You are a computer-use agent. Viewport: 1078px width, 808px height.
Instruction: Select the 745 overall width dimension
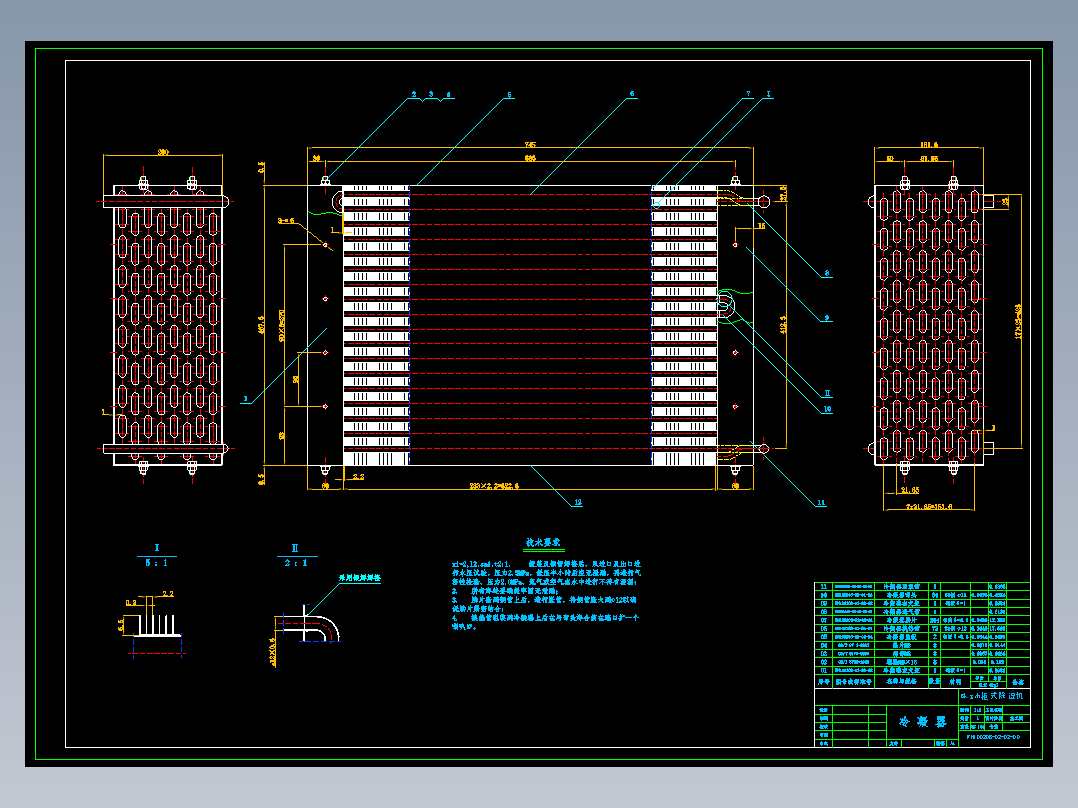530,144
